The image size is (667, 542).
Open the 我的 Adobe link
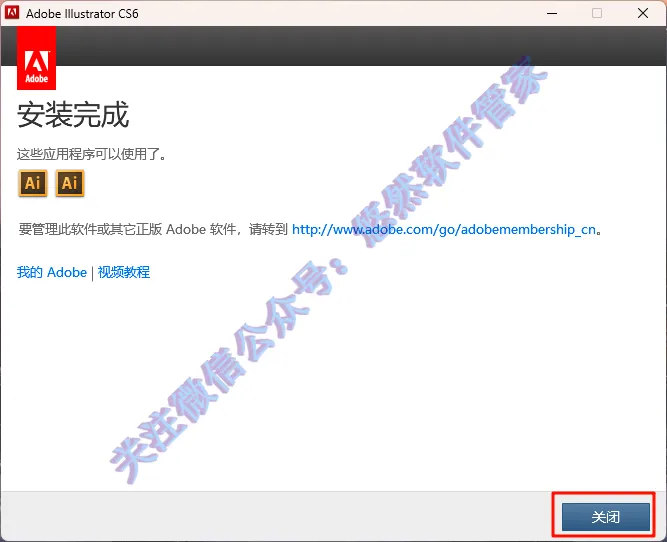pyautogui.click(x=51, y=272)
